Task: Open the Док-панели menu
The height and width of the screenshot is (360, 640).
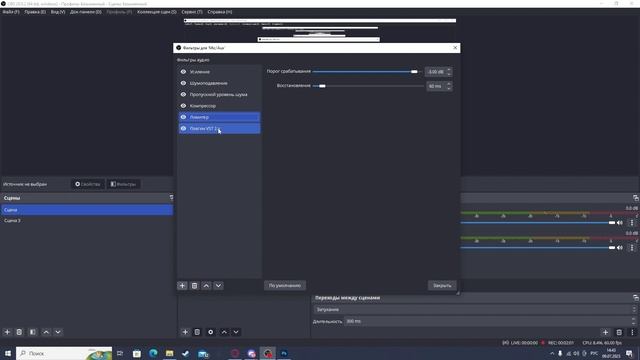Action: (x=85, y=12)
